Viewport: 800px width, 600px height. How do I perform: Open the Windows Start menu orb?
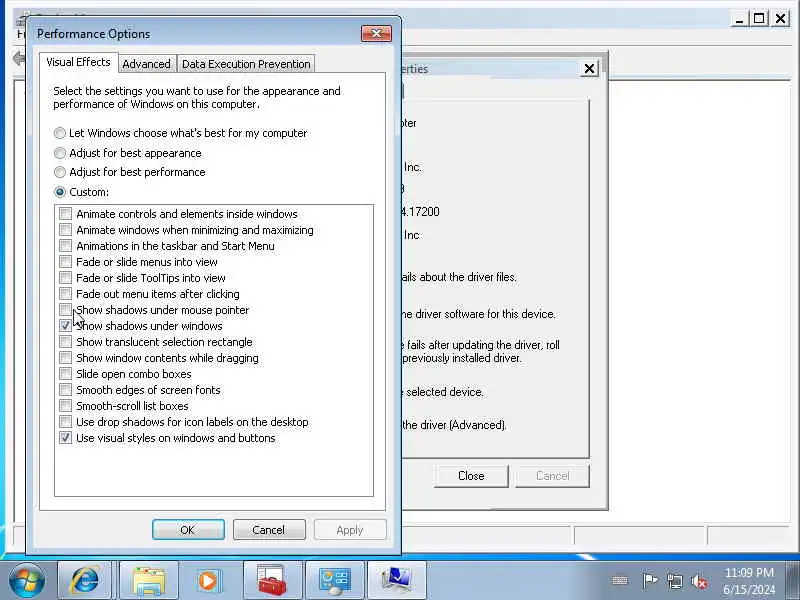click(27, 580)
